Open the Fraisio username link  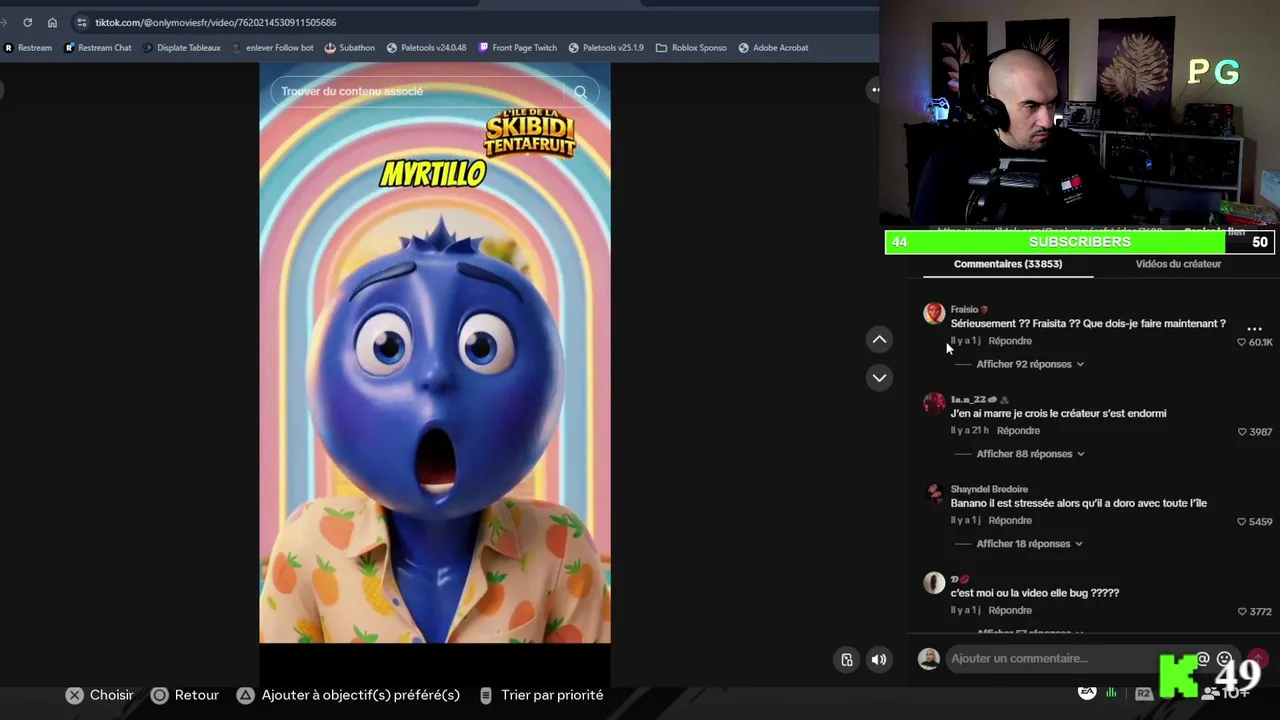(x=964, y=309)
